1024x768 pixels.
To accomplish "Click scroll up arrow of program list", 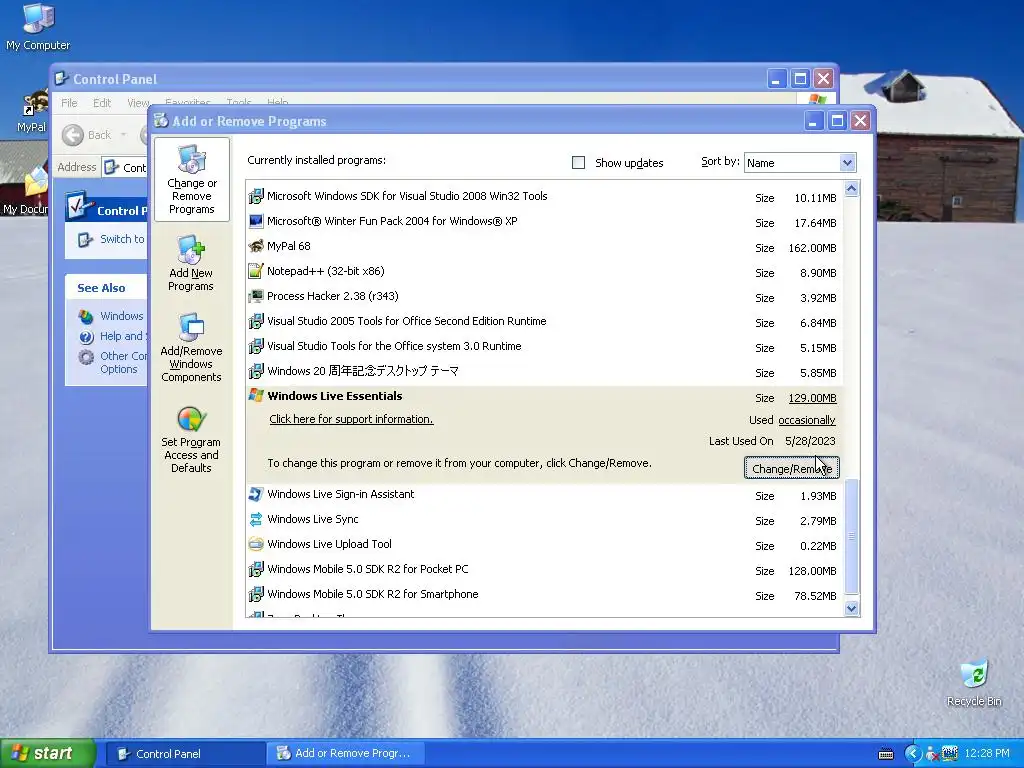I will point(852,189).
